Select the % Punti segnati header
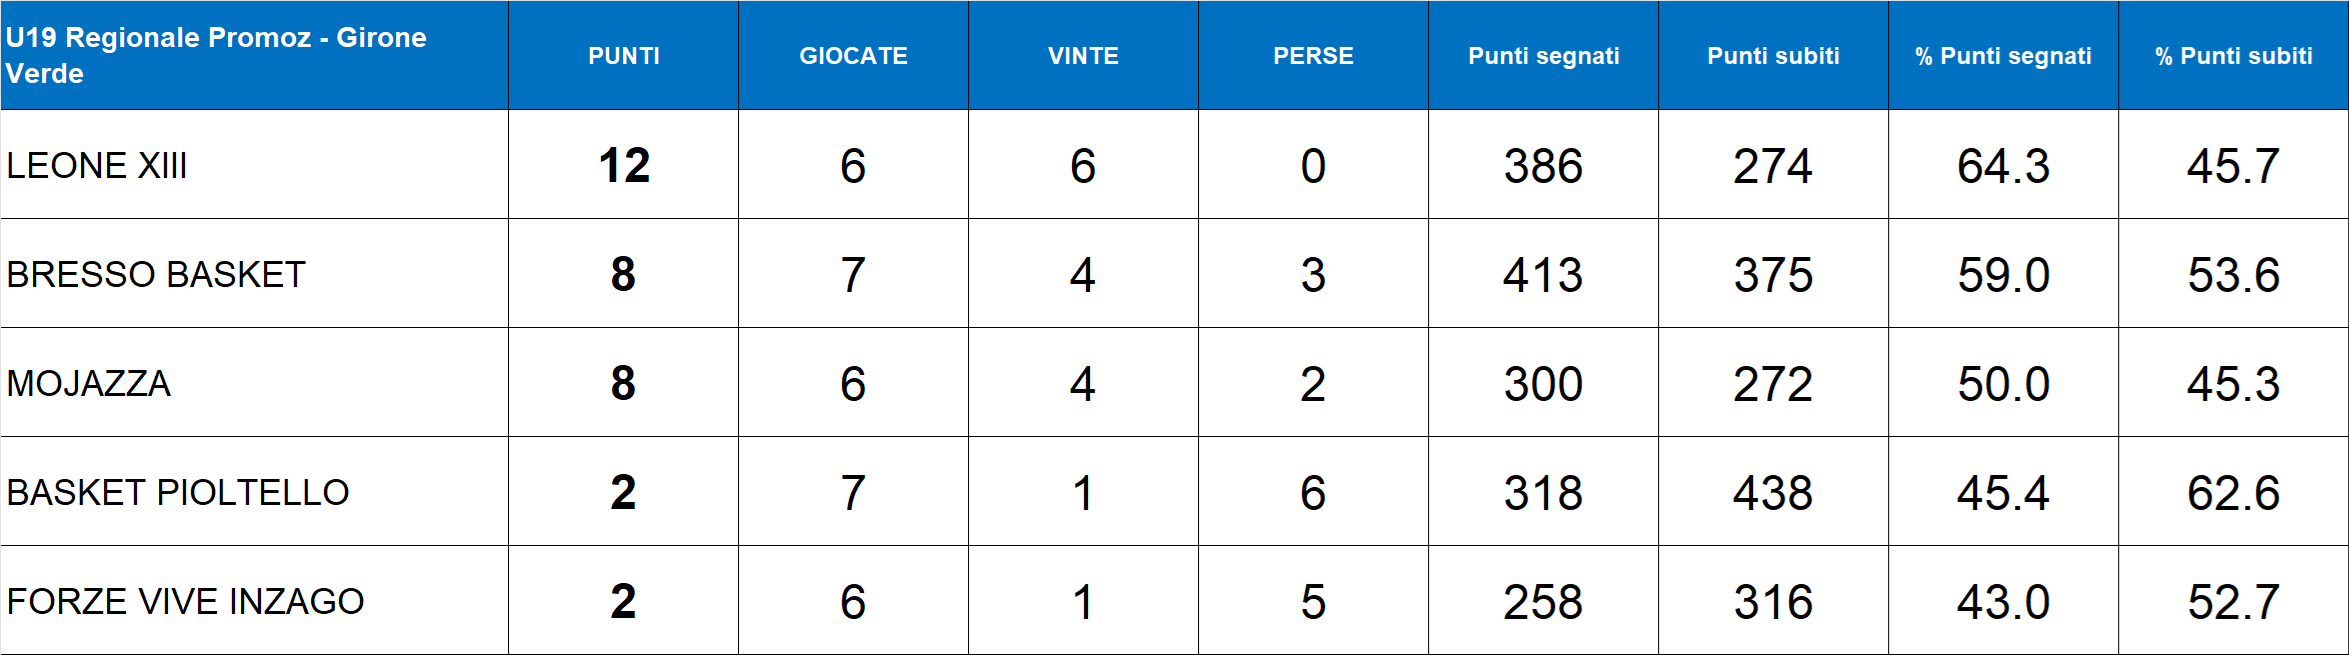2349x655 pixels. tap(2003, 56)
